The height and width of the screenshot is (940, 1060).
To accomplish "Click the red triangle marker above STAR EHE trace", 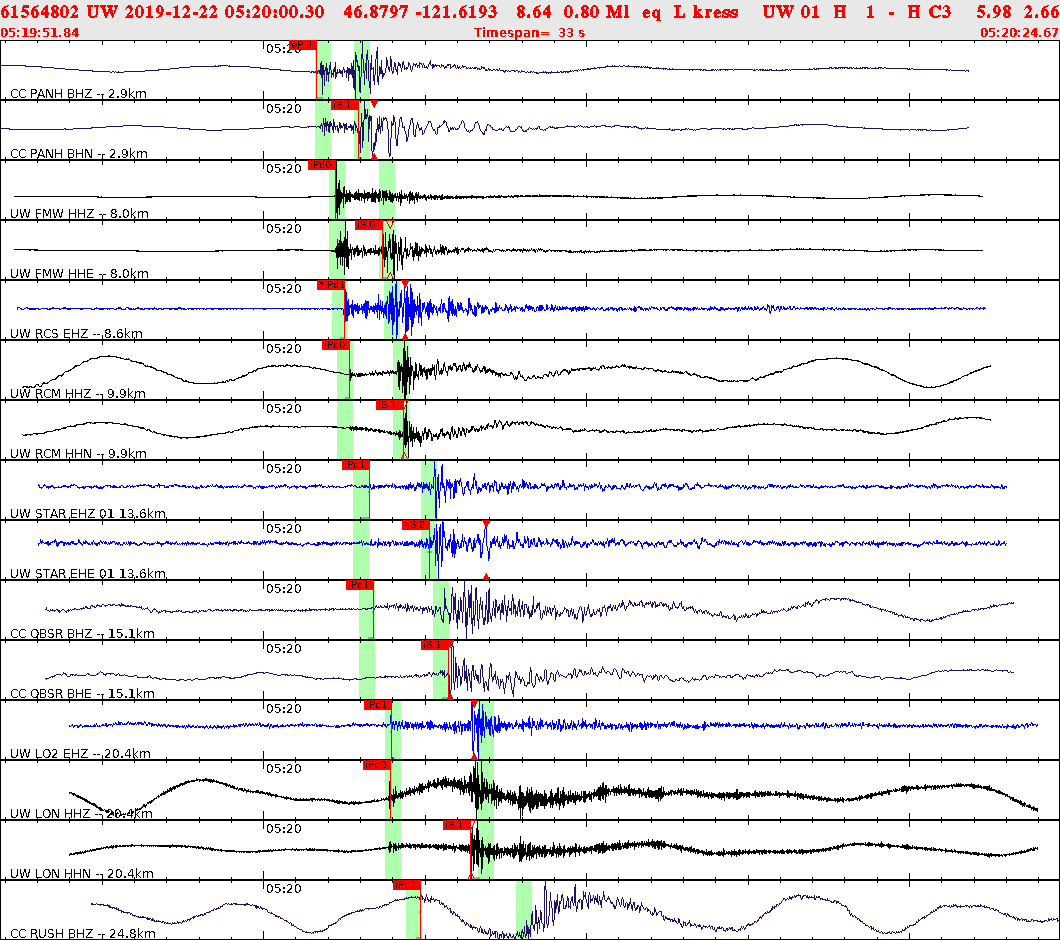I will tap(485, 522).
